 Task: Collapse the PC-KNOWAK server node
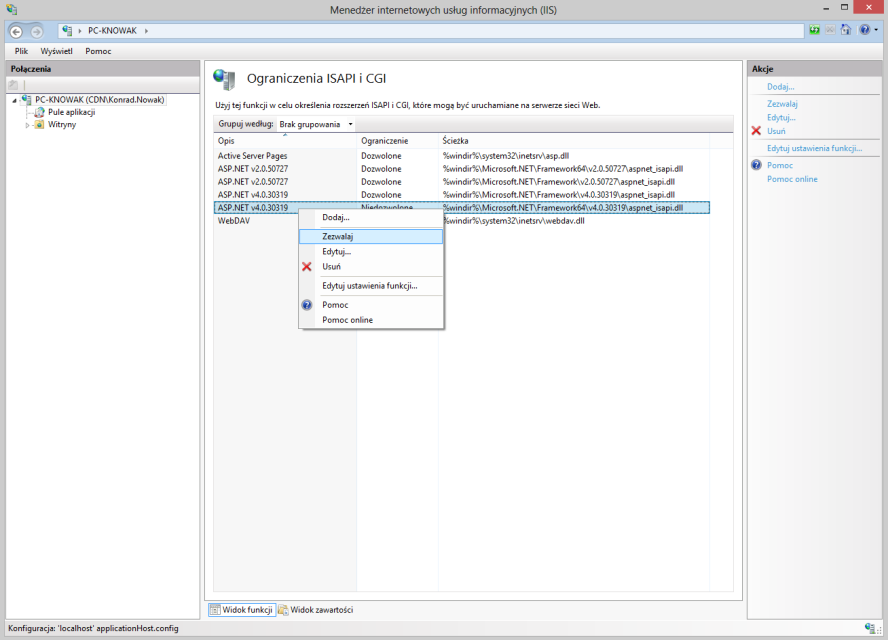[14, 100]
